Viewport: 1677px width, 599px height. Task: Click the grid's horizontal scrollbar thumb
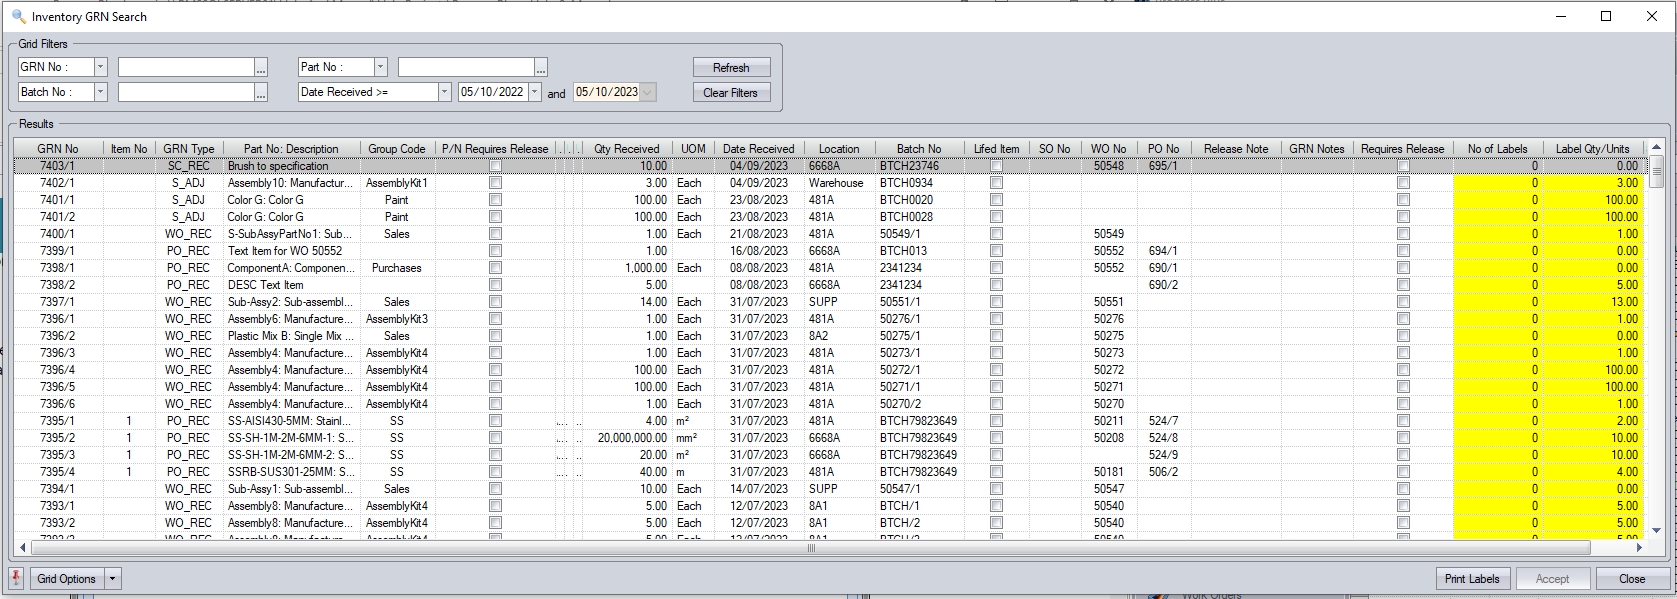tap(810, 547)
